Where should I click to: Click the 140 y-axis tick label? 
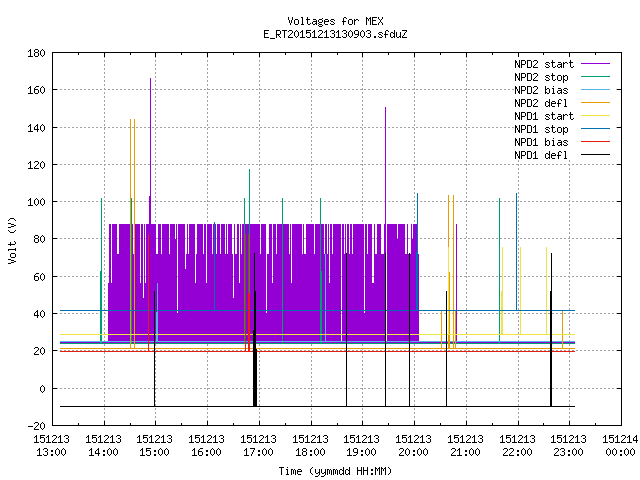point(36,128)
